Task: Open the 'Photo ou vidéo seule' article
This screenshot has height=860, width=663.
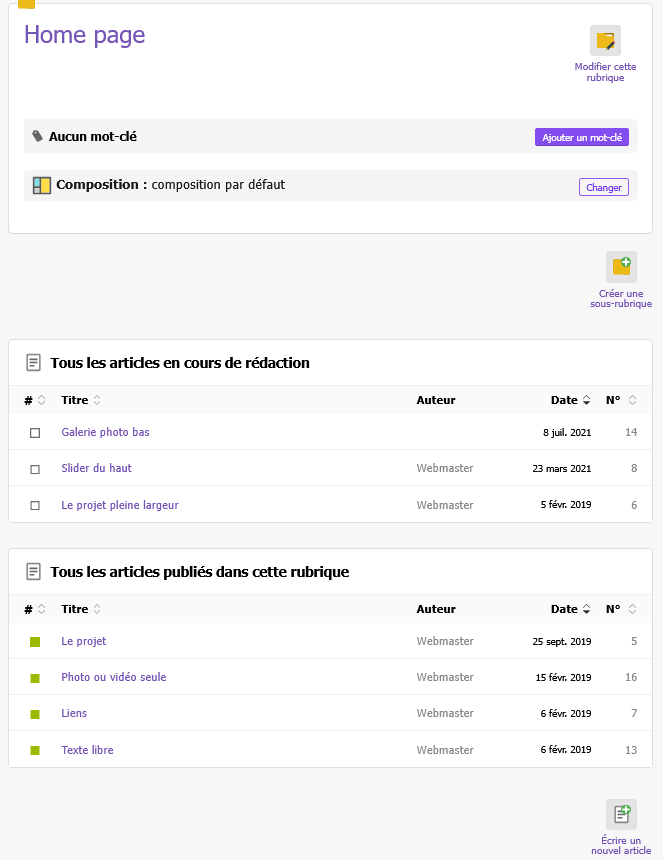Action: [x=114, y=677]
